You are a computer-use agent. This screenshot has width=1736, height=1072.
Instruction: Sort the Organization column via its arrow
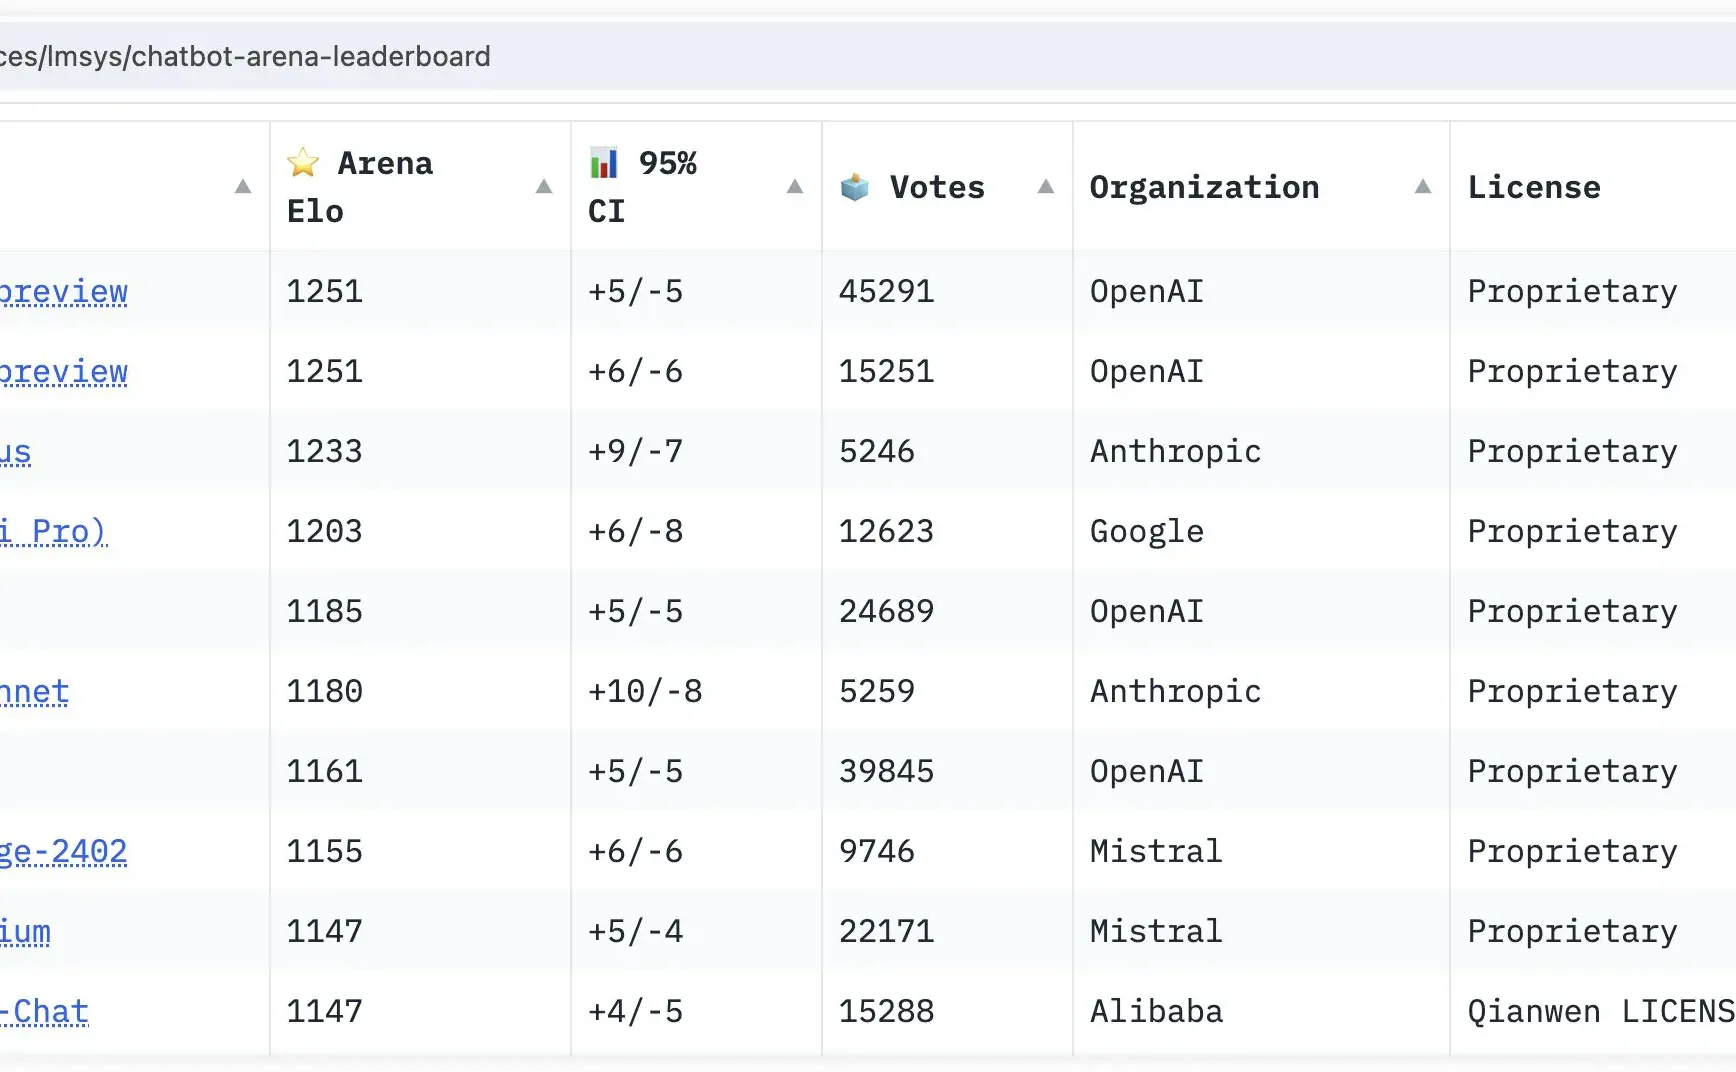tap(1423, 187)
